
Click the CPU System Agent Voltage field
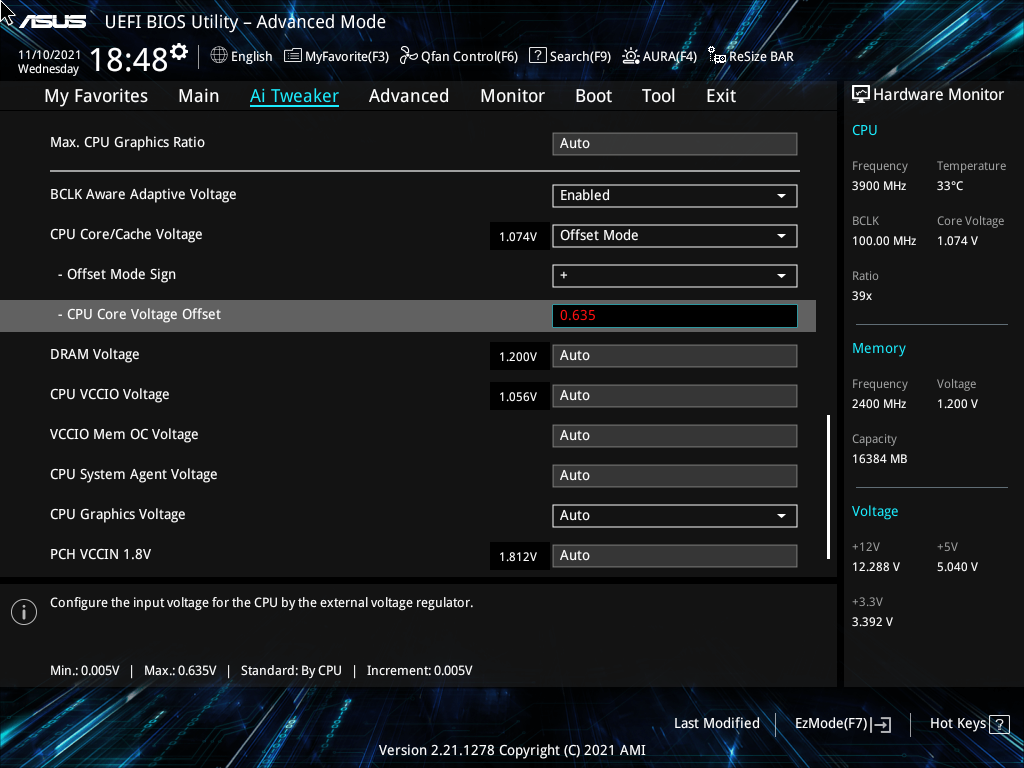[x=675, y=475]
